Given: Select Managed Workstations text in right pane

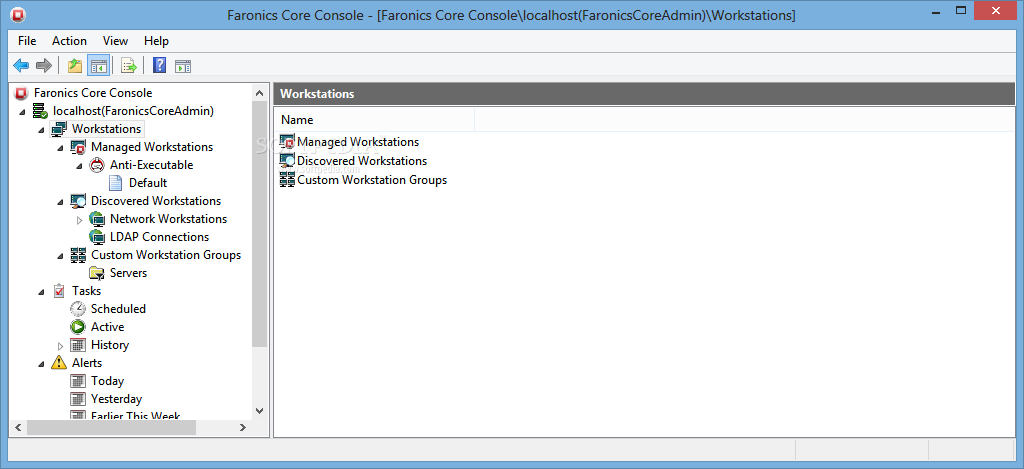Looking at the screenshot, I should click(x=358, y=142).
